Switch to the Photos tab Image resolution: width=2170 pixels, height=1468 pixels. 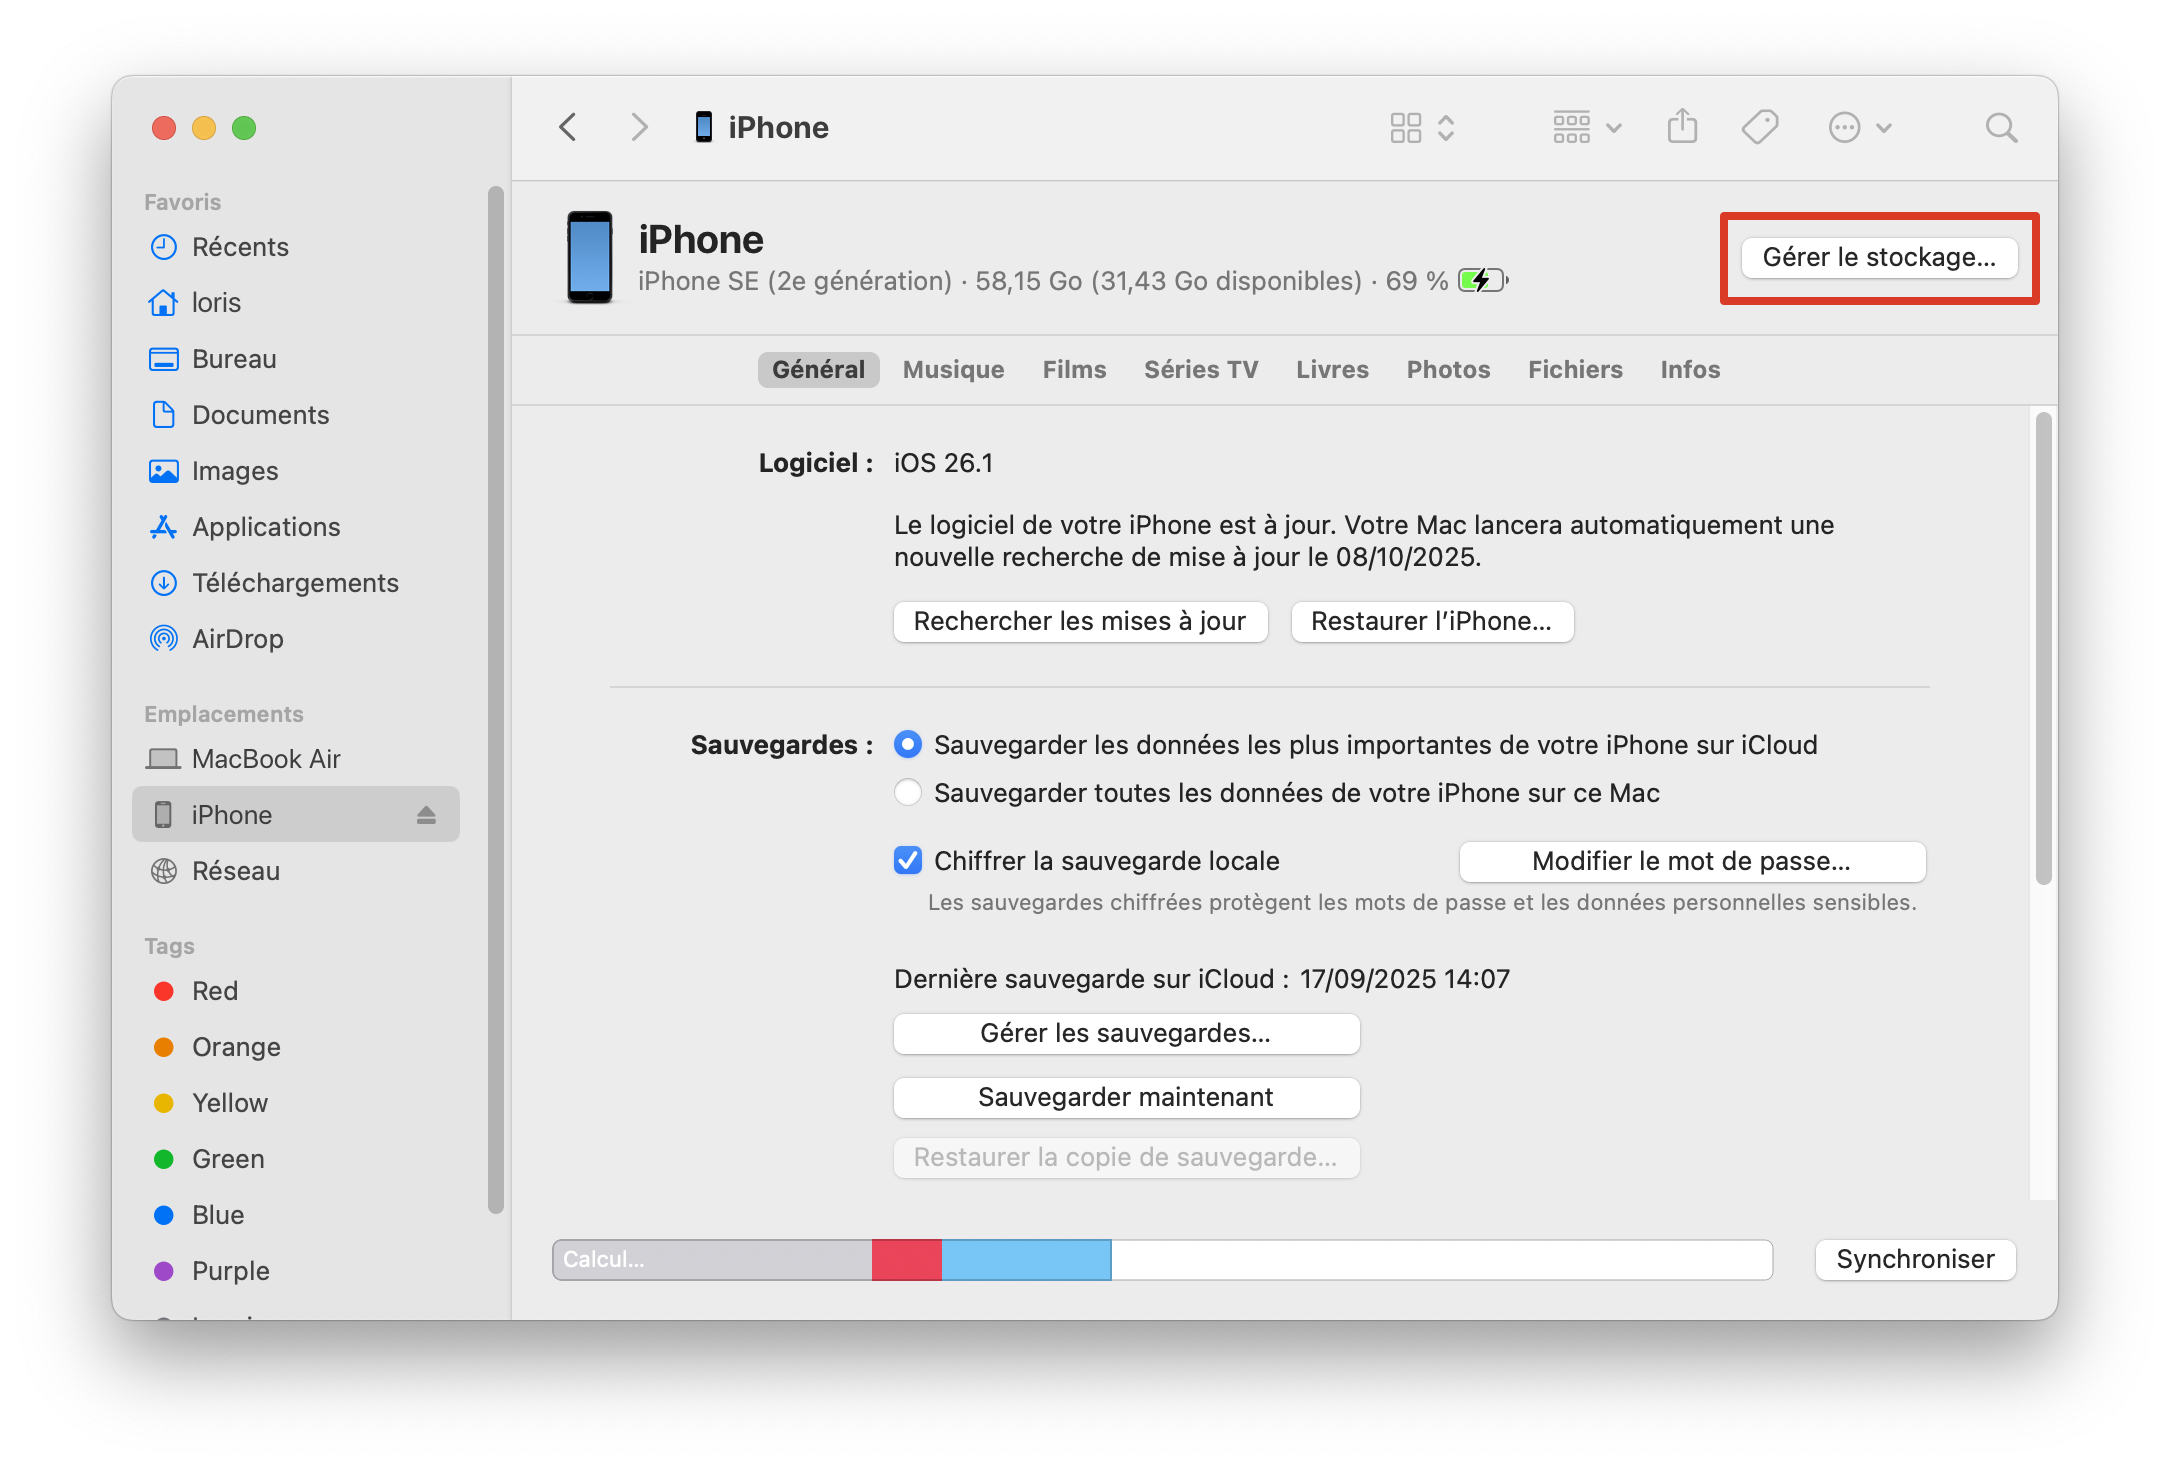point(1448,369)
